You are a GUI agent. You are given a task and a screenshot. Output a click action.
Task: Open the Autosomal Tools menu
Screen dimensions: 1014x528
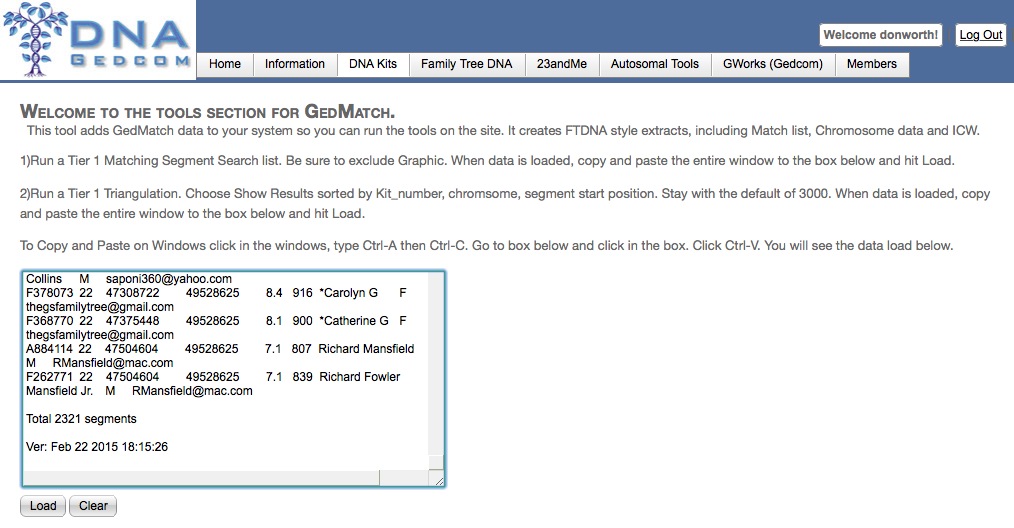pyautogui.click(x=654, y=64)
